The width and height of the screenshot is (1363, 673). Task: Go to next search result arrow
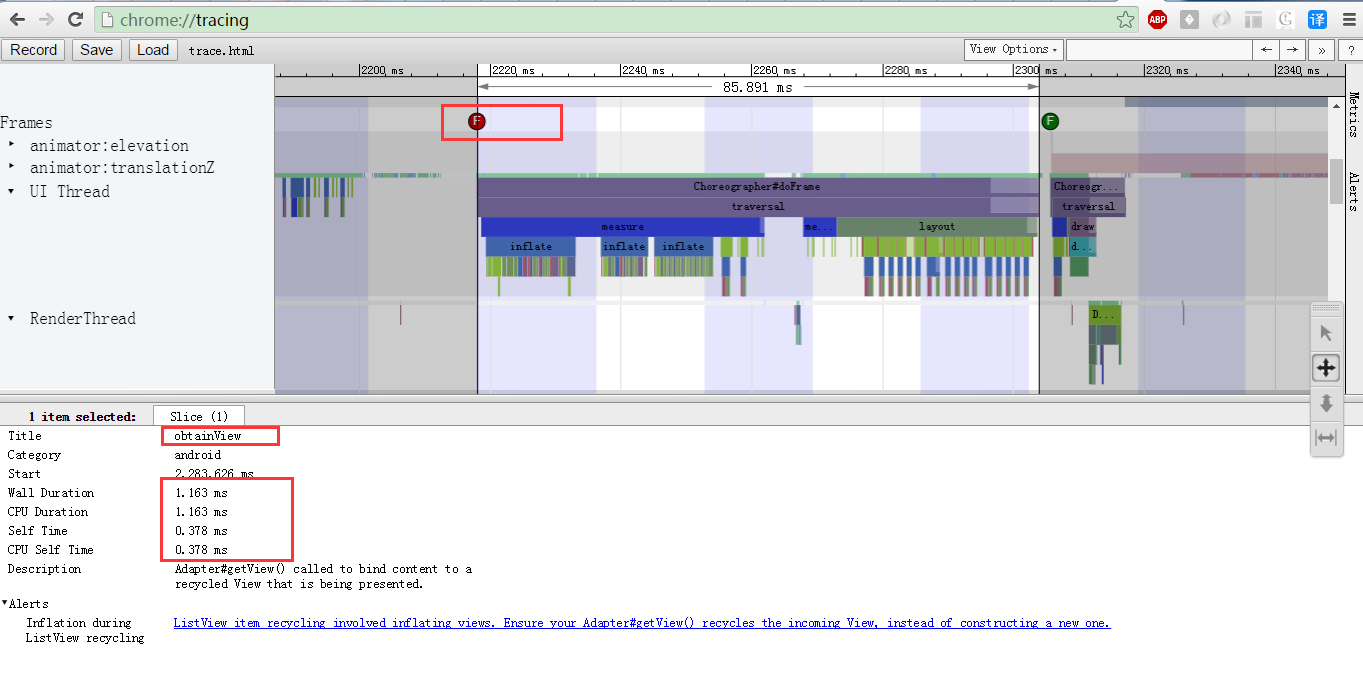(1293, 50)
